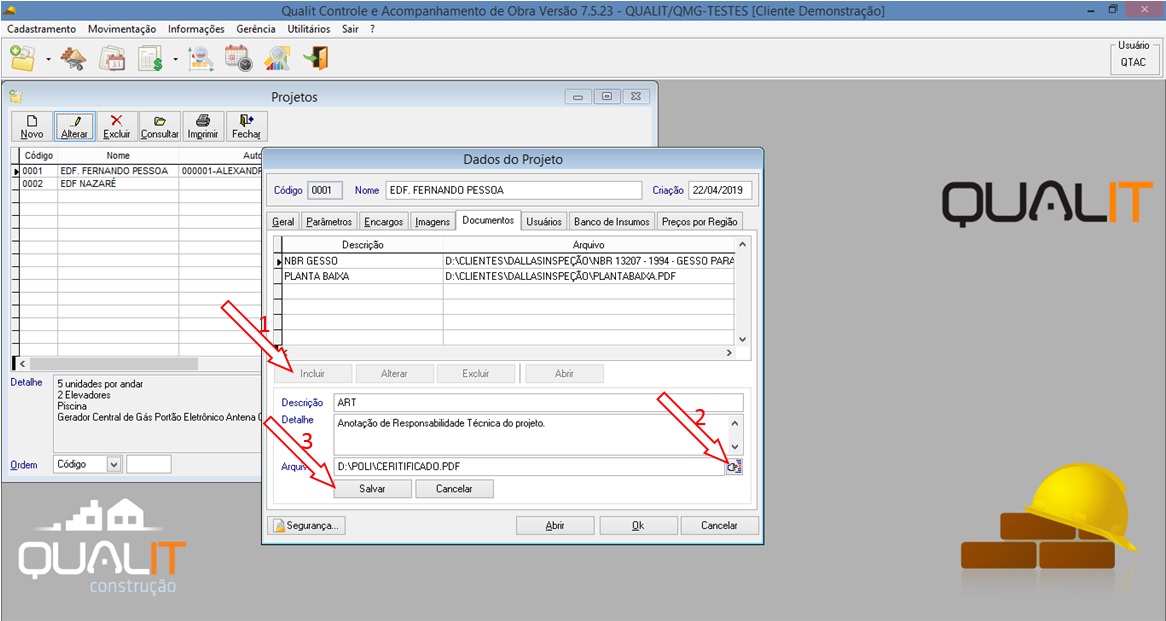This screenshot has width=1166, height=621.
Task: Click the Segurança... button
Action: (x=306, y=525)
